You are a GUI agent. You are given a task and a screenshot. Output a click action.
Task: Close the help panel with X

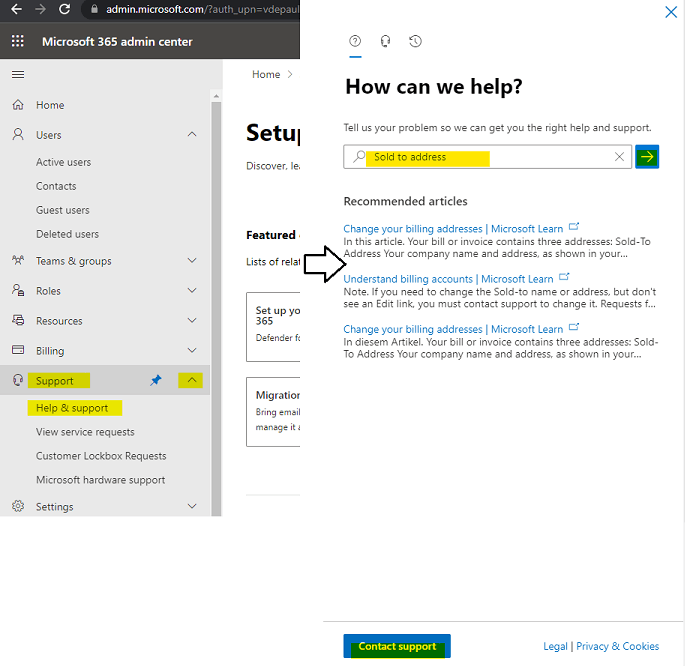click(671, 12)
